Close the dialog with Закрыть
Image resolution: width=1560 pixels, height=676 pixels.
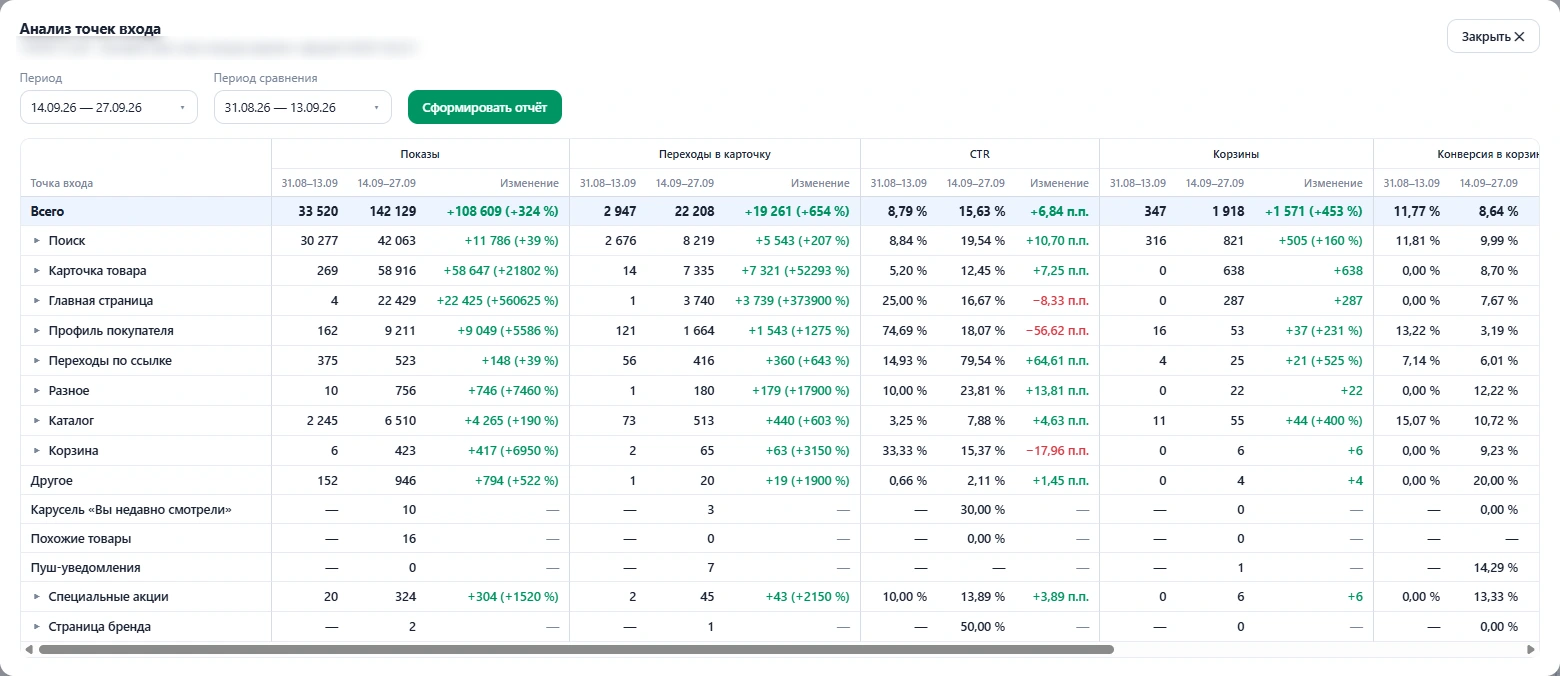coord(1493,36)
